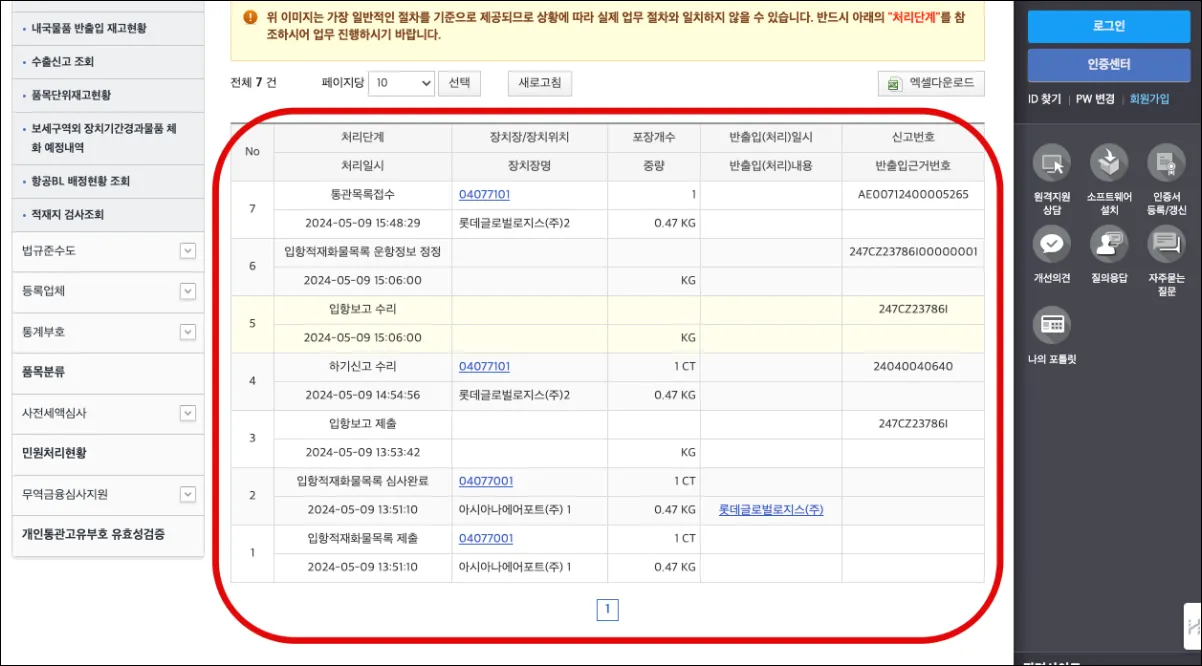Open 원격지원 상담 icon
Viewport: 1202px width, 666px height.
[x=1051, y=162]
